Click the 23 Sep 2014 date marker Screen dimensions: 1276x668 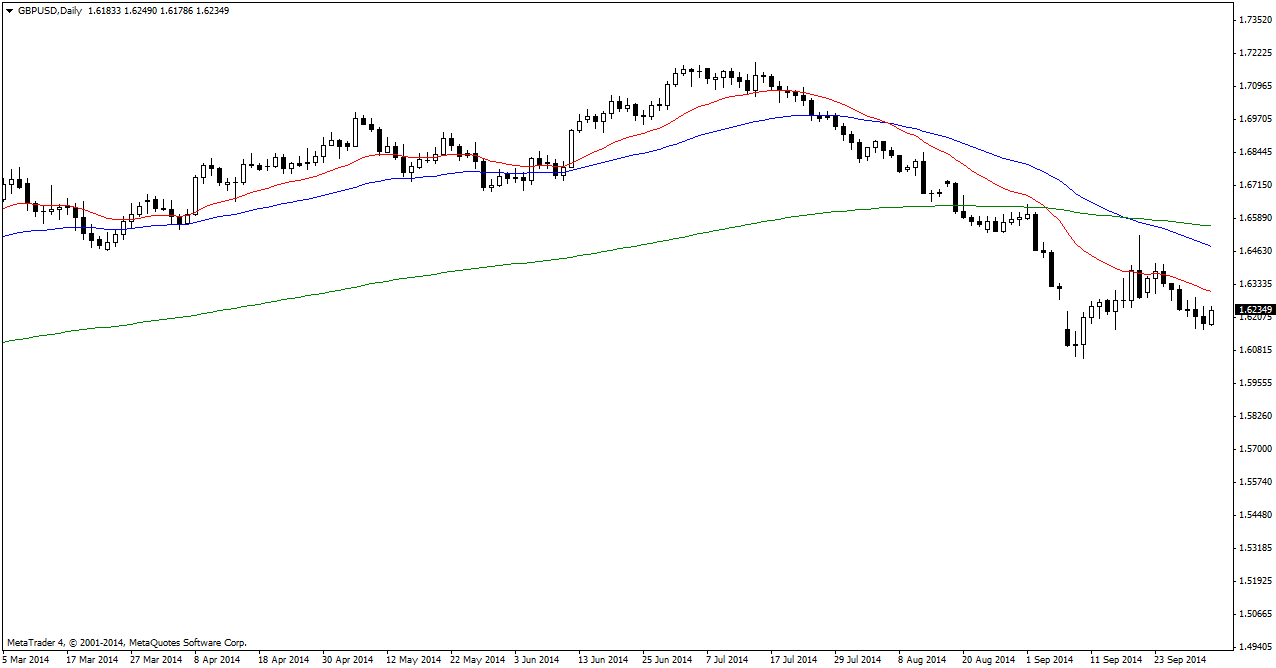[1180, 660]
